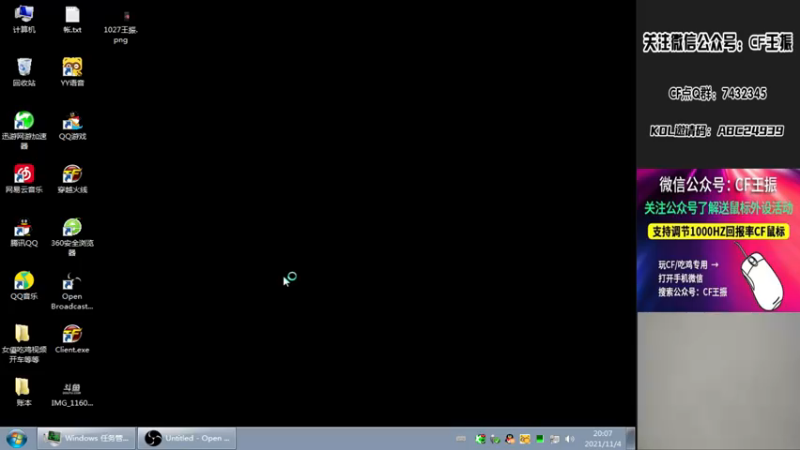Image resolution: width=800 pixels, height=450 pixels.
Task: Launch 穿越火线 CrossFire desktop shortcut
Action: click(x=72, y=179)
